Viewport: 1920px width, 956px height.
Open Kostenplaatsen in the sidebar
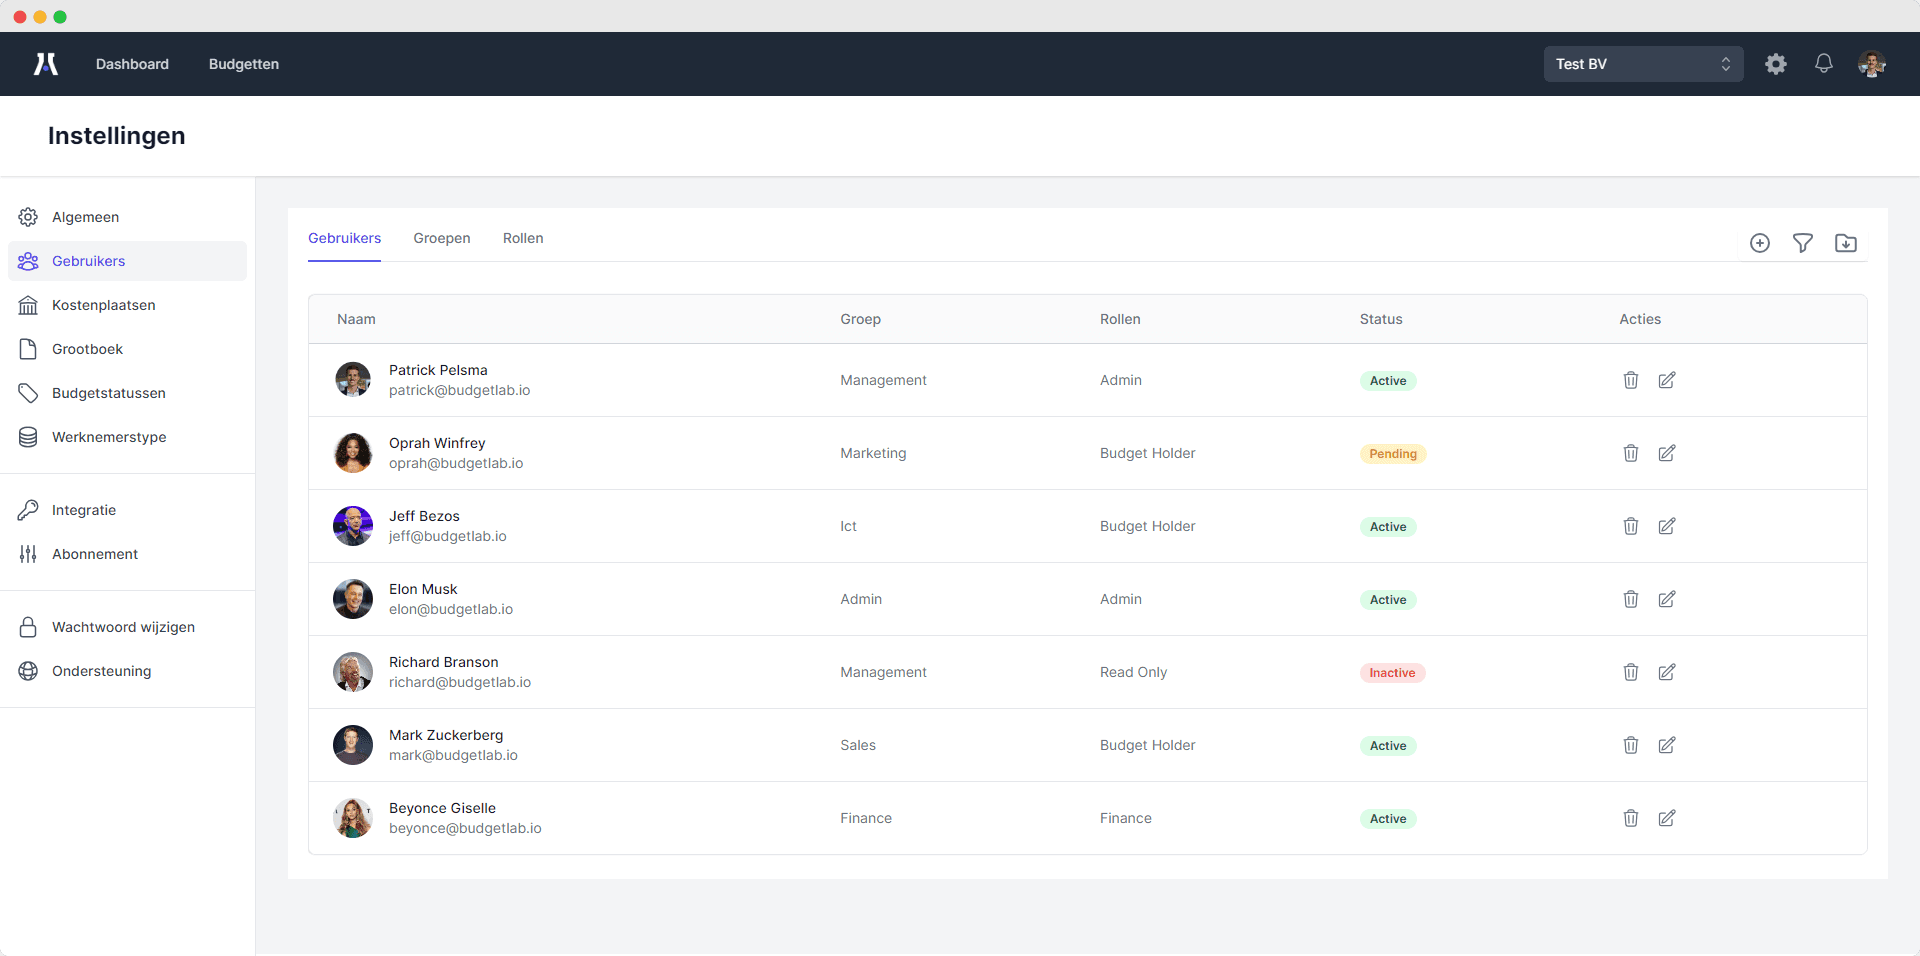click(x=104, y=305)
